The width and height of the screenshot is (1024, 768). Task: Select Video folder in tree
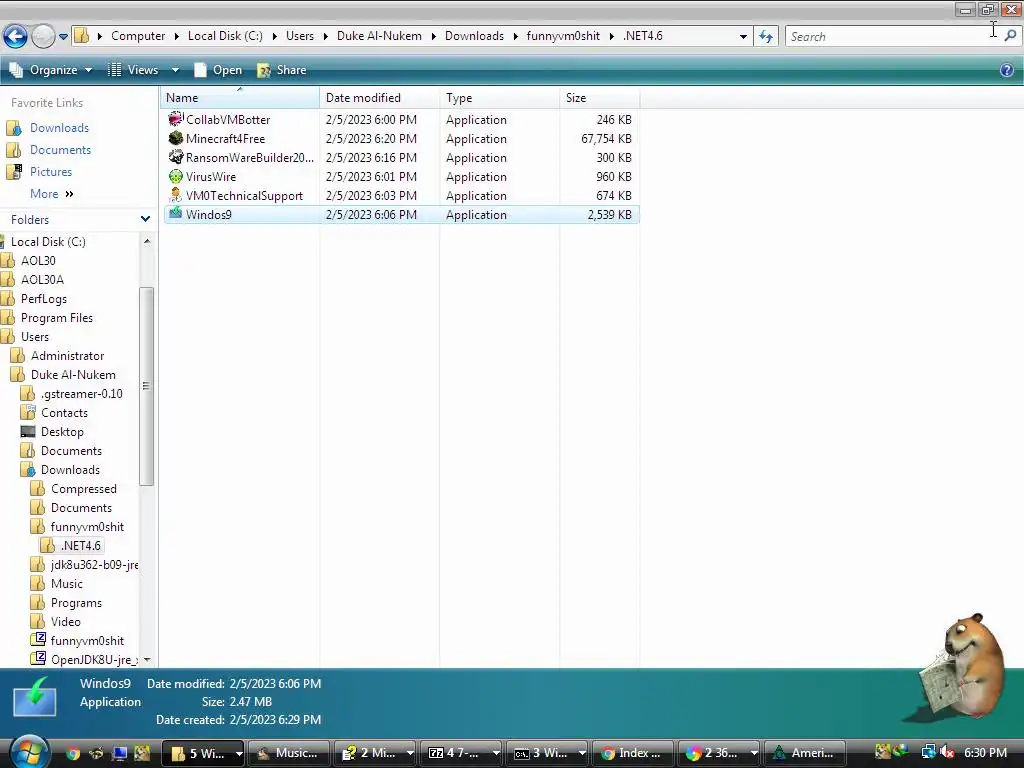65,622
